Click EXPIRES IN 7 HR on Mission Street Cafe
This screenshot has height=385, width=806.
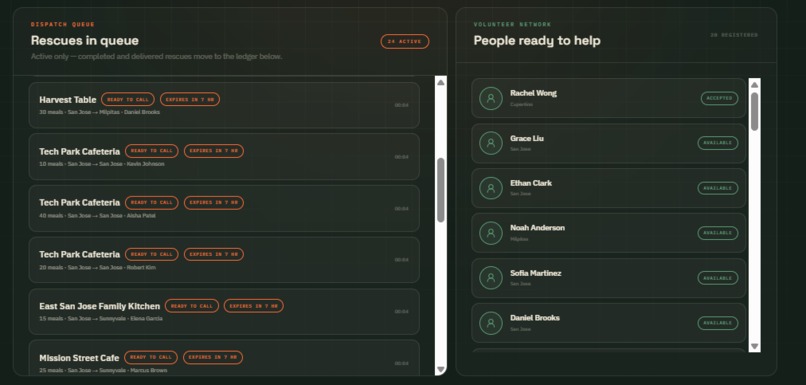pos(213,357)
